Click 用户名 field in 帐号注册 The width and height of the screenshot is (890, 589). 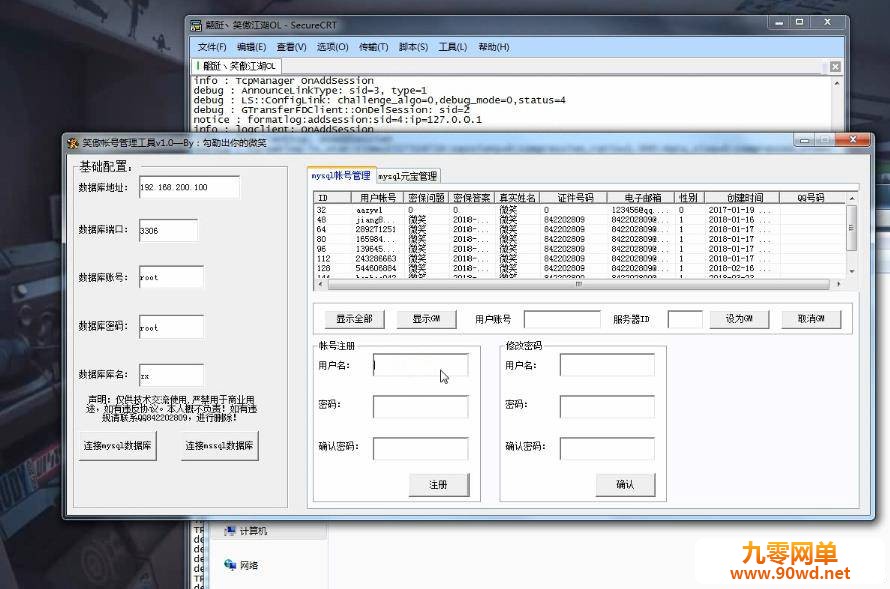[x=421, y=365]
